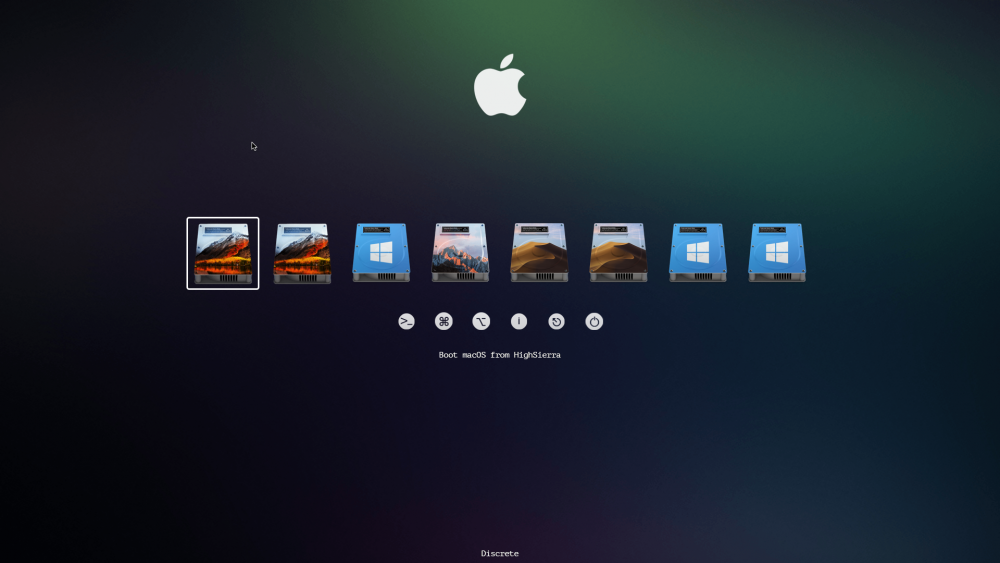Shut down using the power icon
This screenshot has width=1000, height=563.
tap(594, 321)
